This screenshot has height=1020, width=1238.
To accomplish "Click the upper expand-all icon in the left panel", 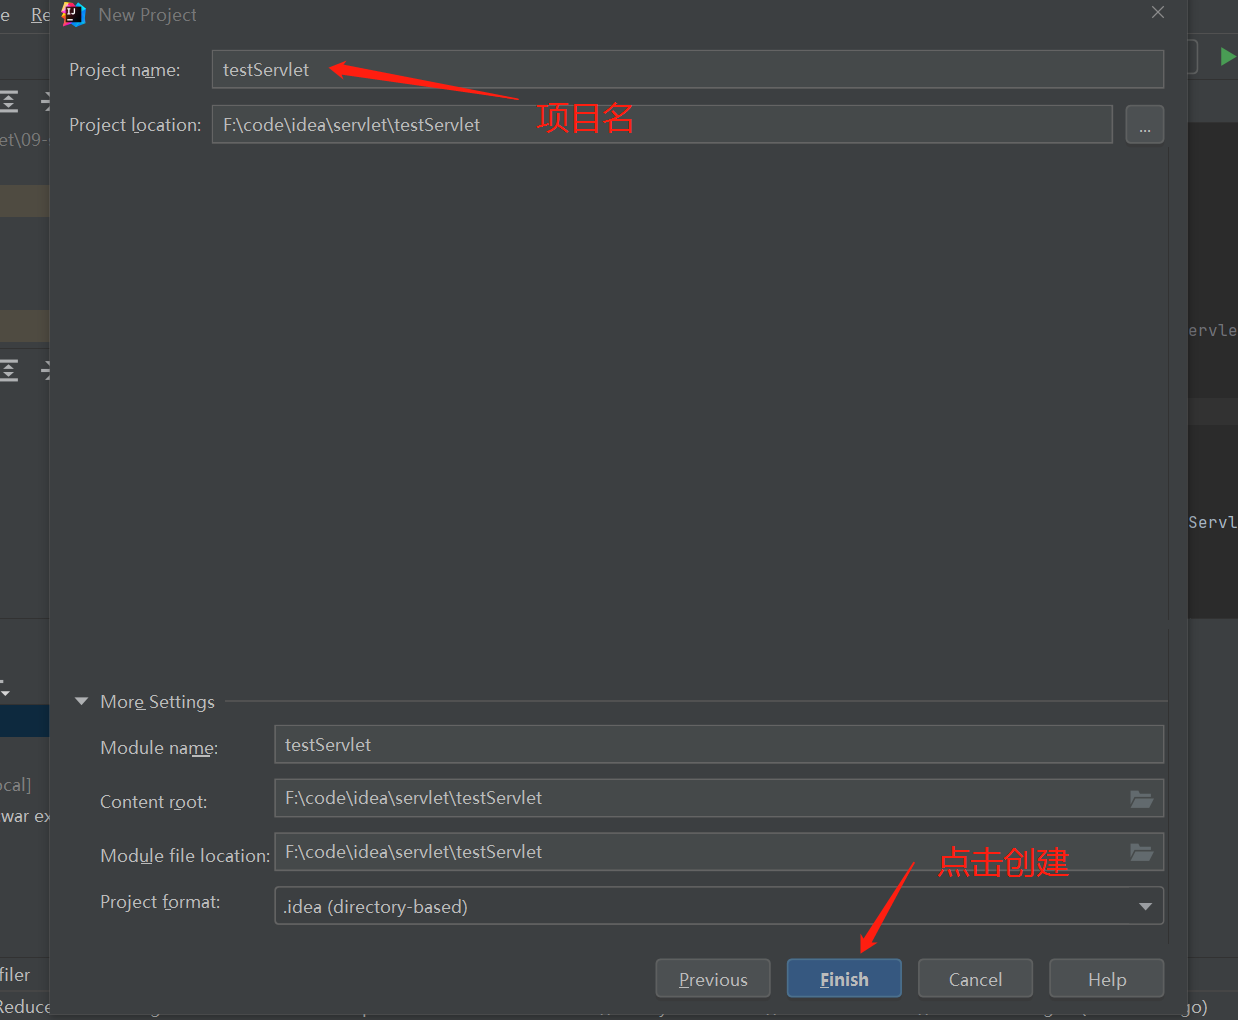I will 9,100.
